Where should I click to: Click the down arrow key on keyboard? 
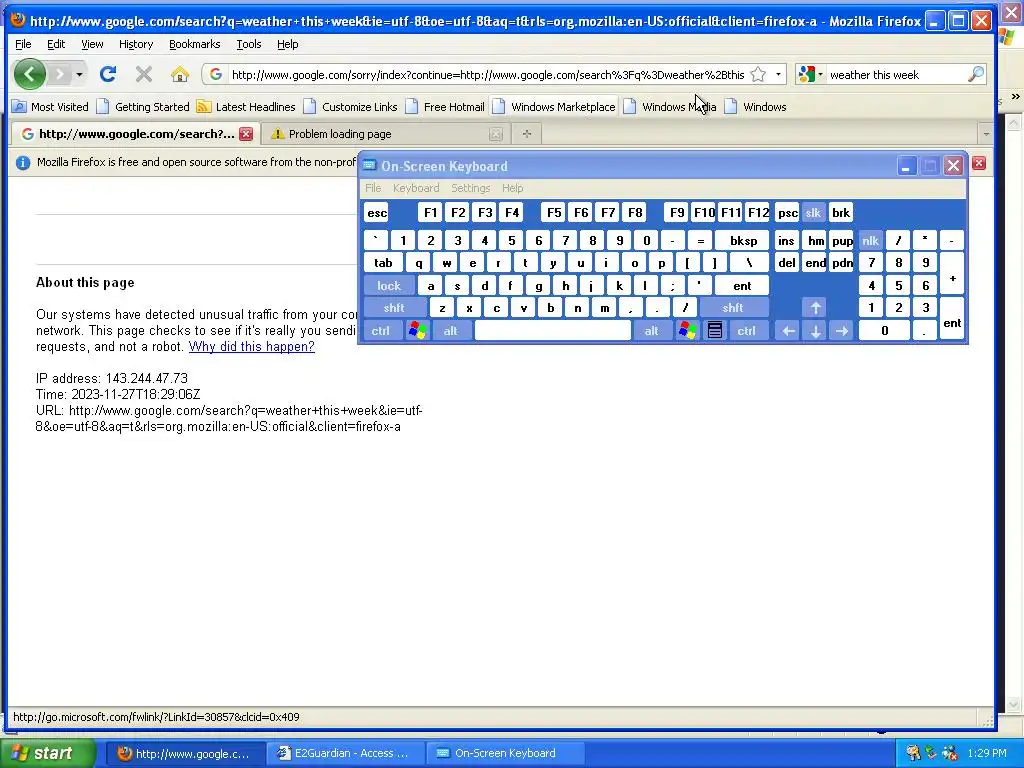point(815,331)
